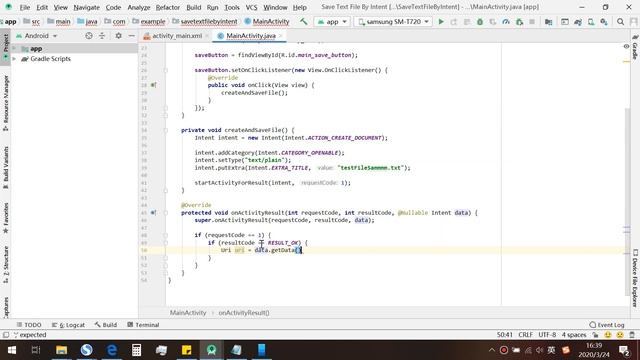Open the app run configuration dropdown

332,22
